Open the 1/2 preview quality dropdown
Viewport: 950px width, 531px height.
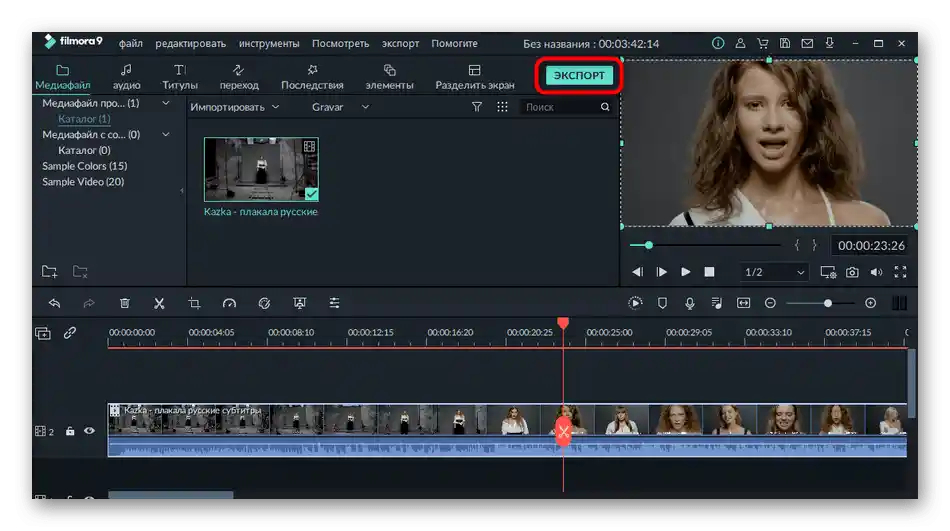773,272
